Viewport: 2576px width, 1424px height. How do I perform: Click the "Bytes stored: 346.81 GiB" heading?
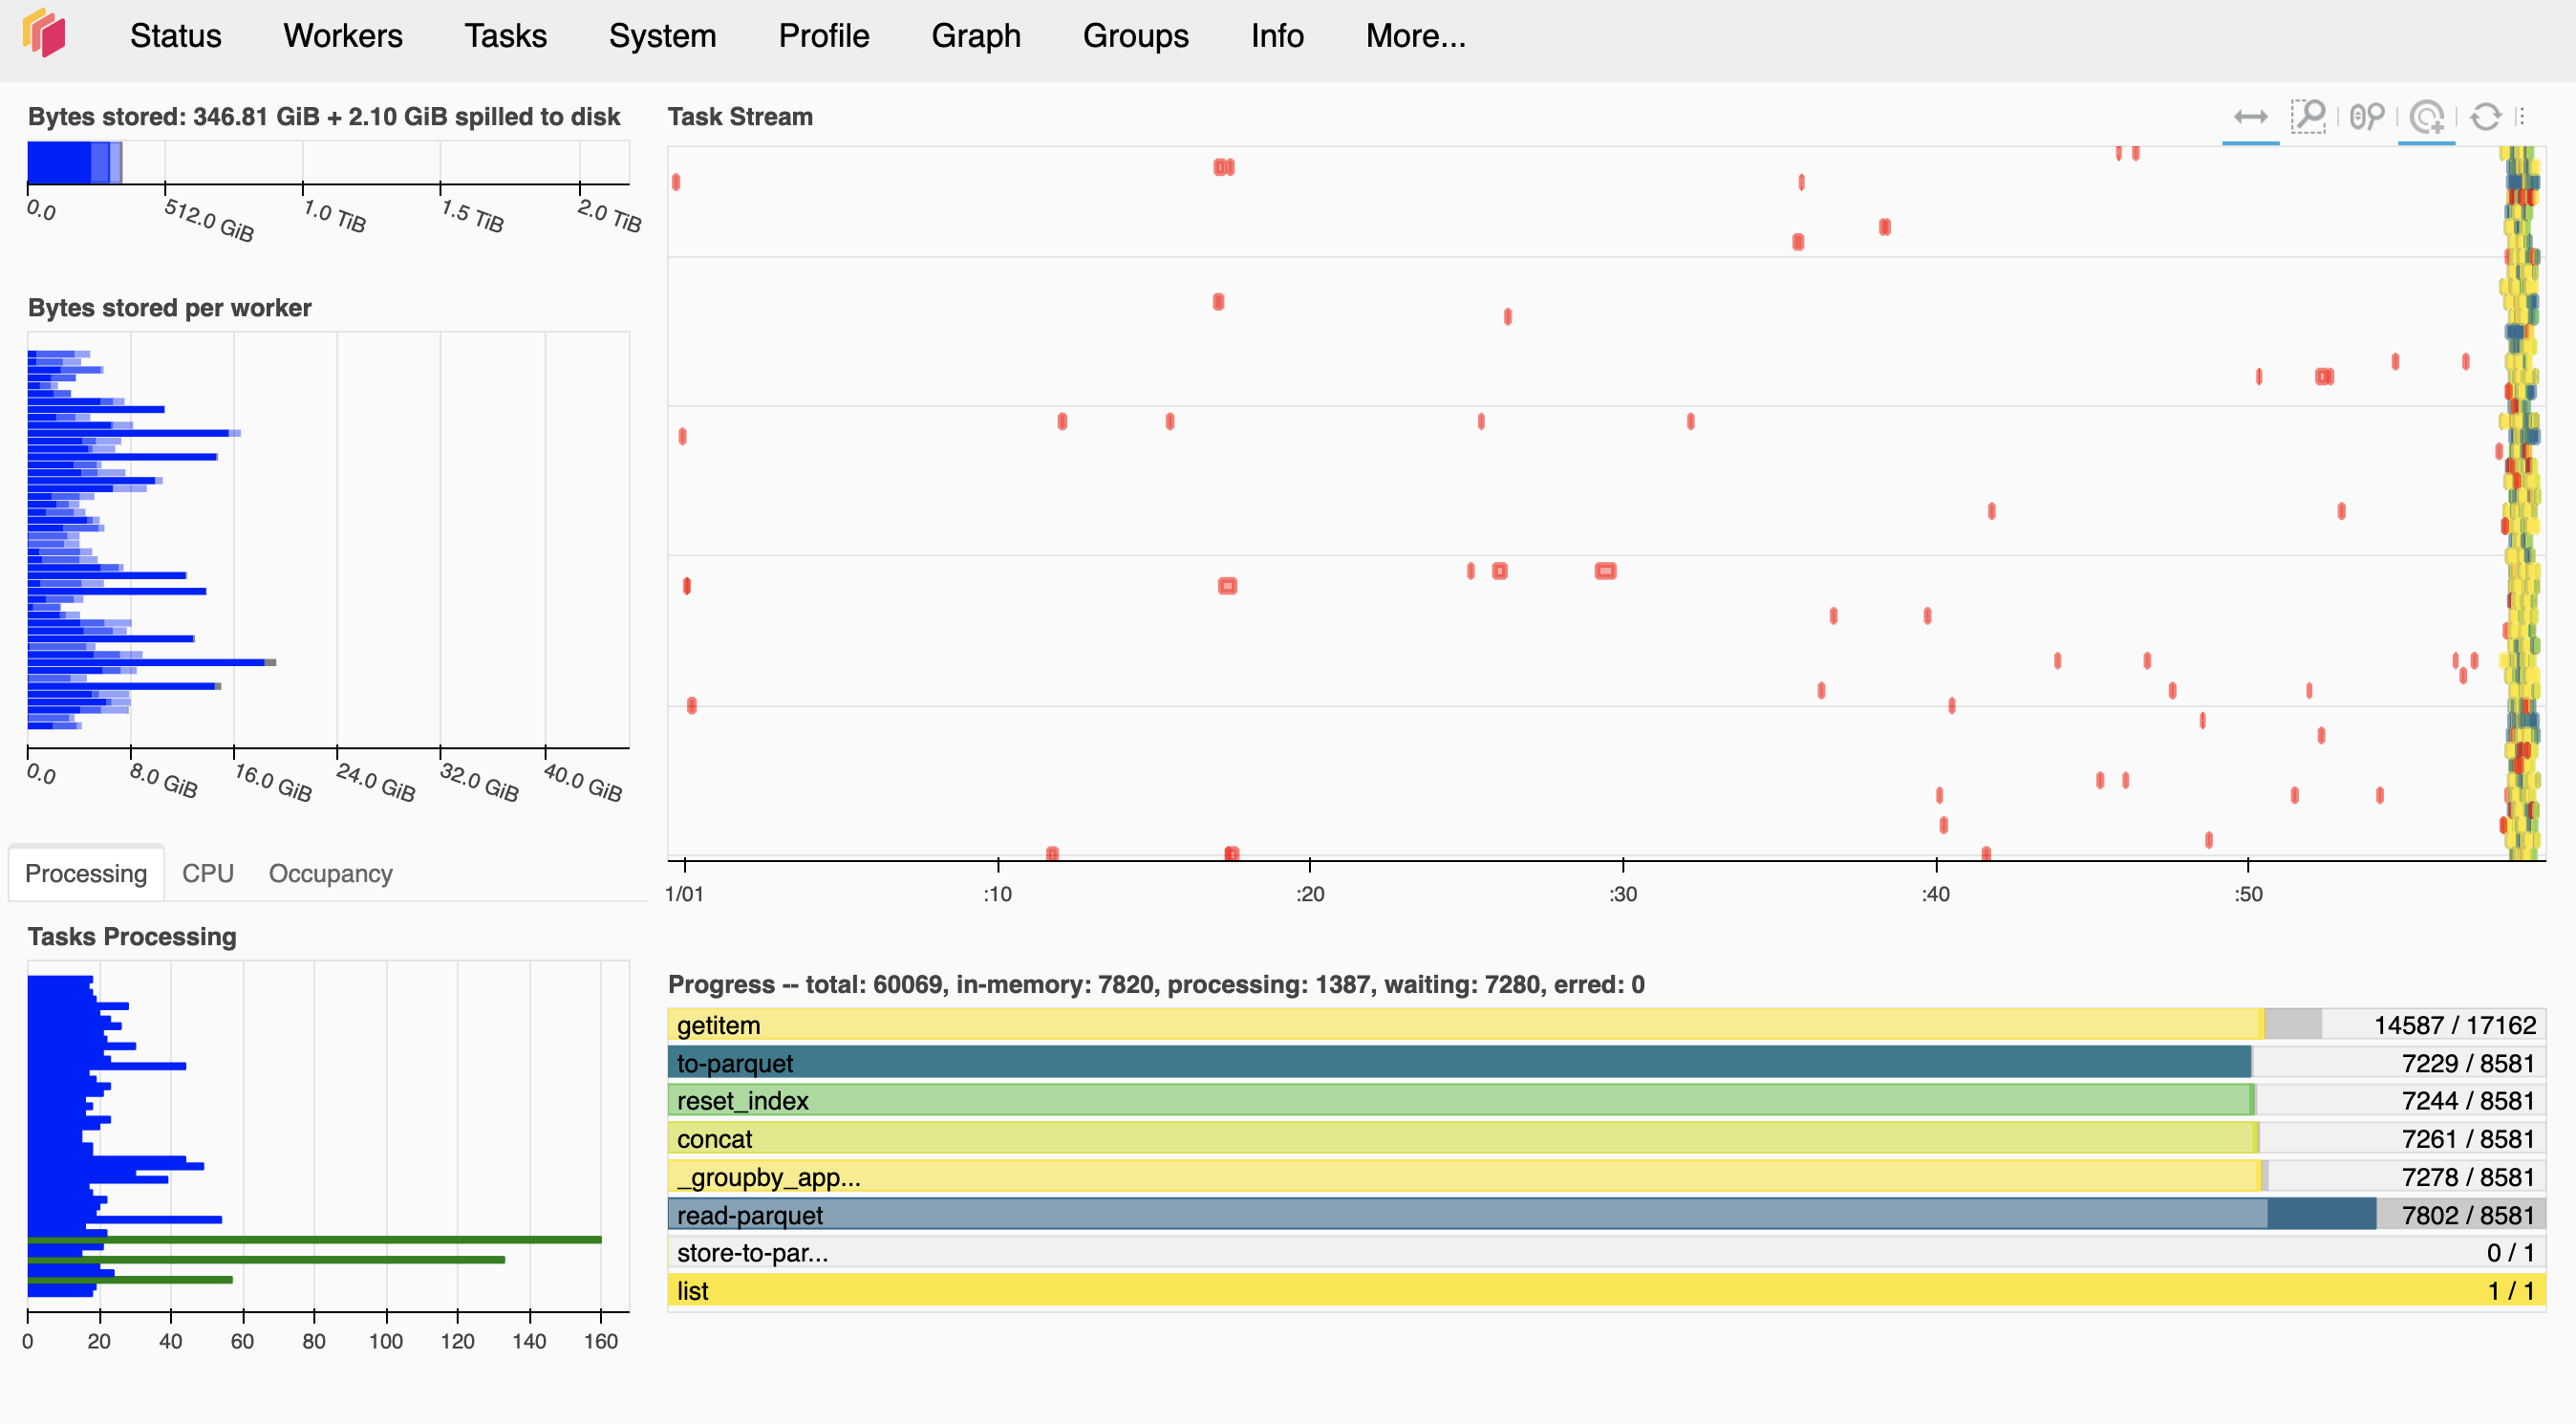[x=324, y=117]
